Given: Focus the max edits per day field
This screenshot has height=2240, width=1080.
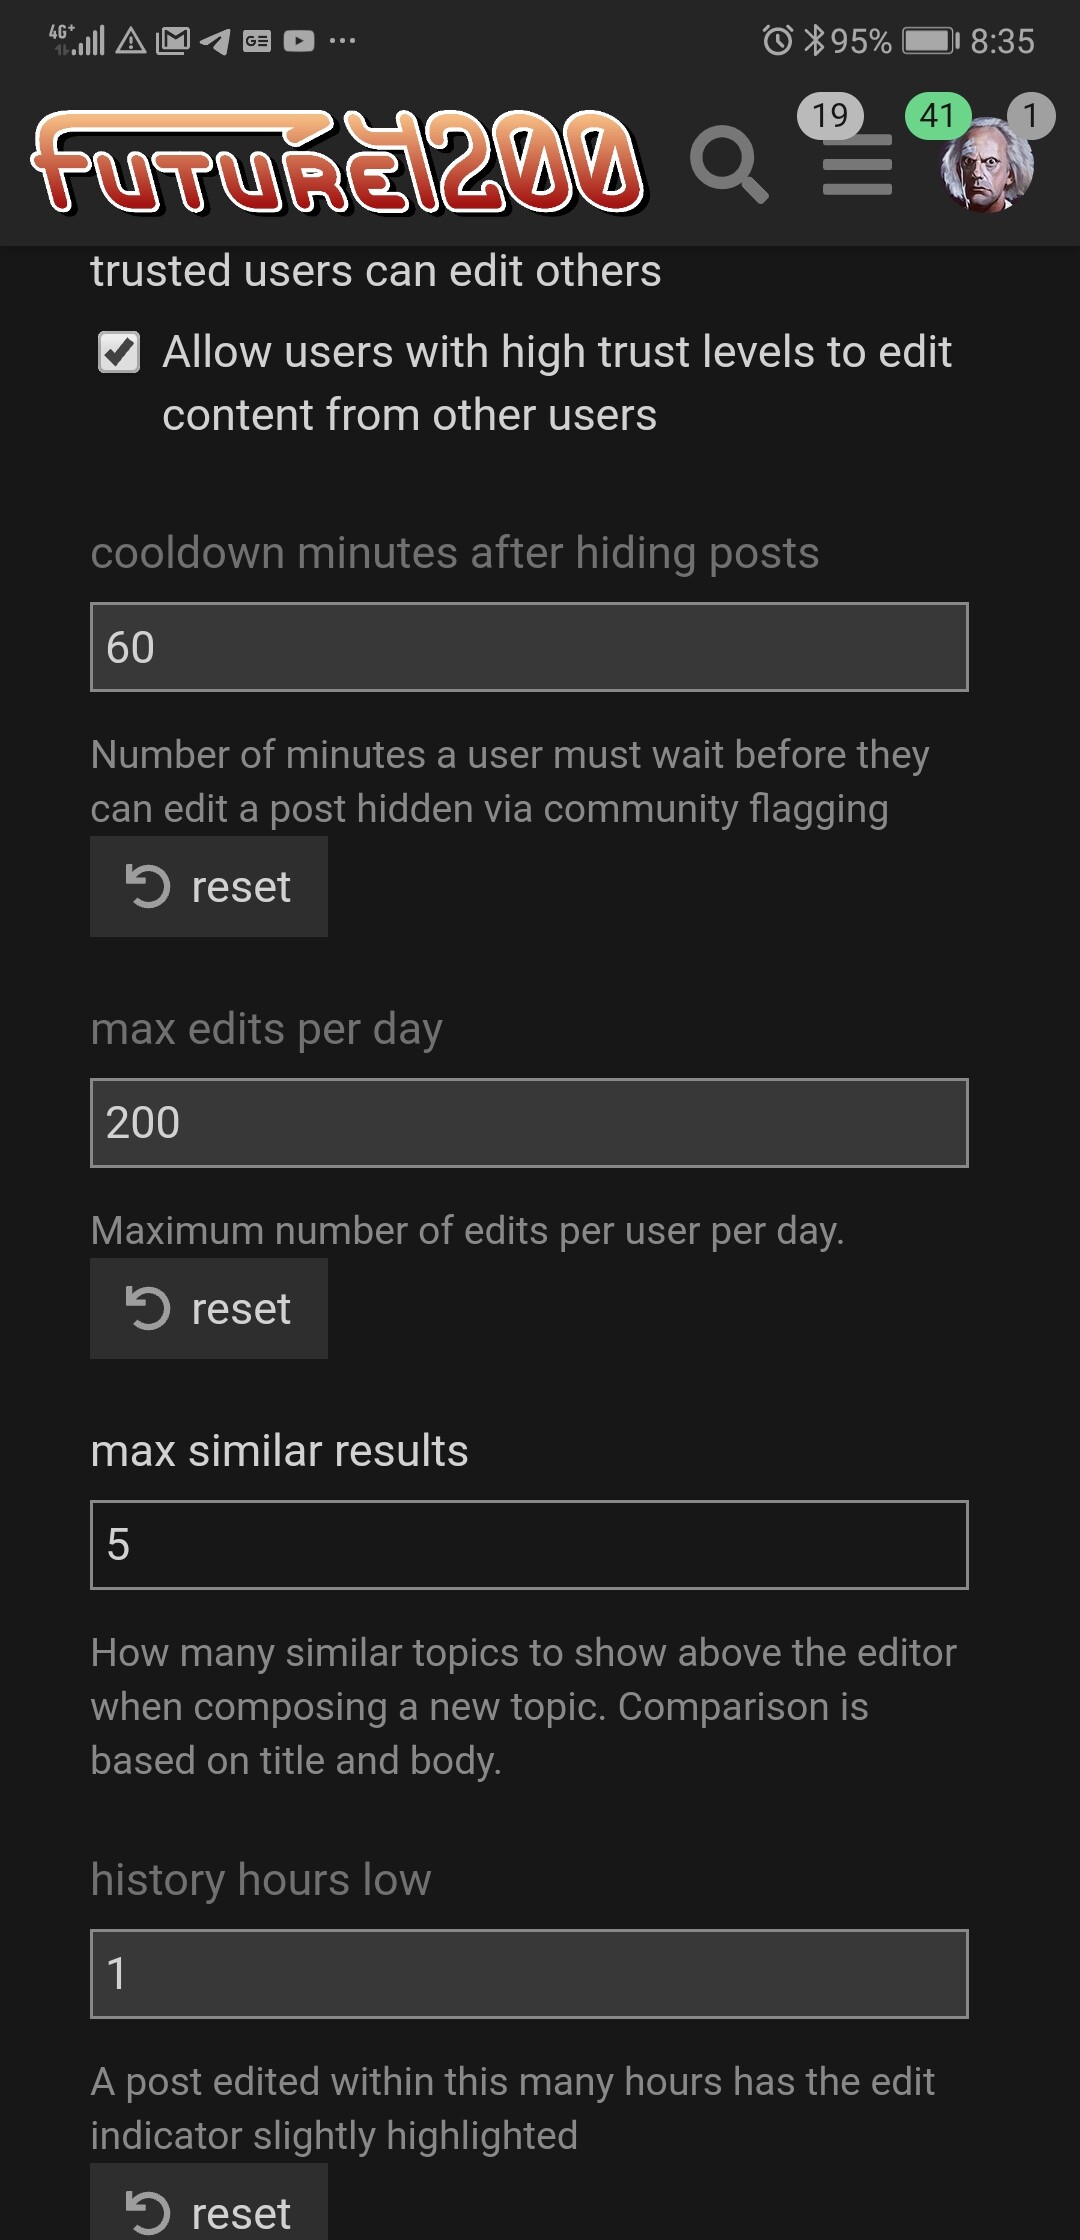Looking at the screenshot, I should 529,1123.
